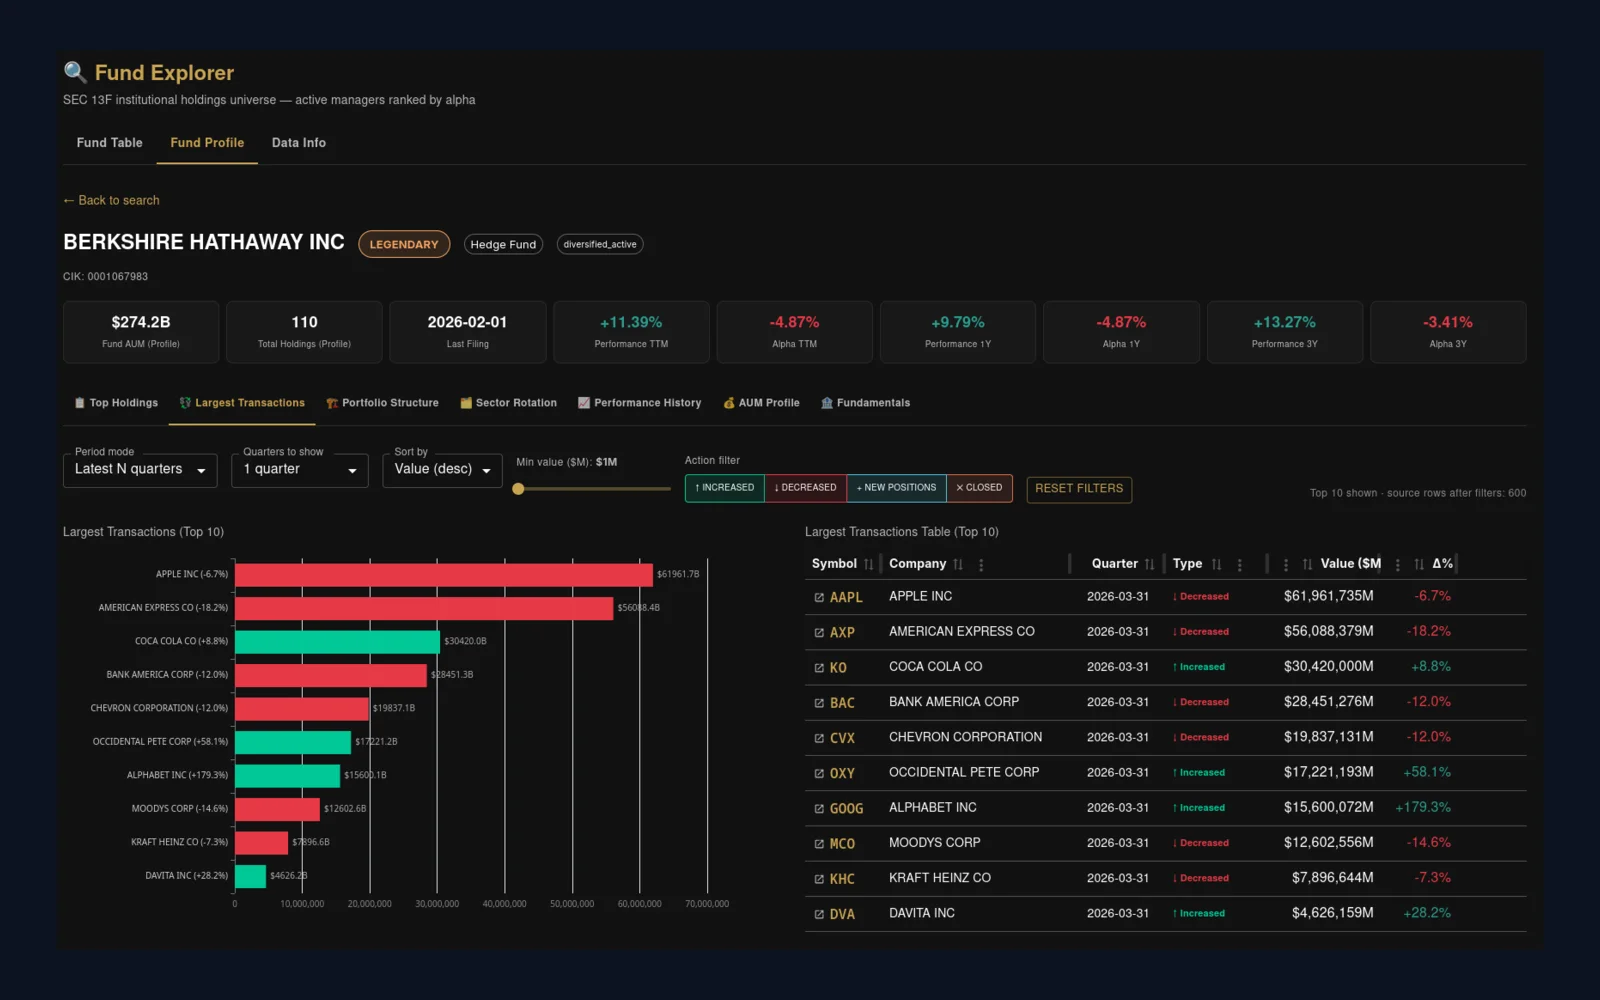
Task: Click the Company column sort arrows
Action: [x=958, y=564]
